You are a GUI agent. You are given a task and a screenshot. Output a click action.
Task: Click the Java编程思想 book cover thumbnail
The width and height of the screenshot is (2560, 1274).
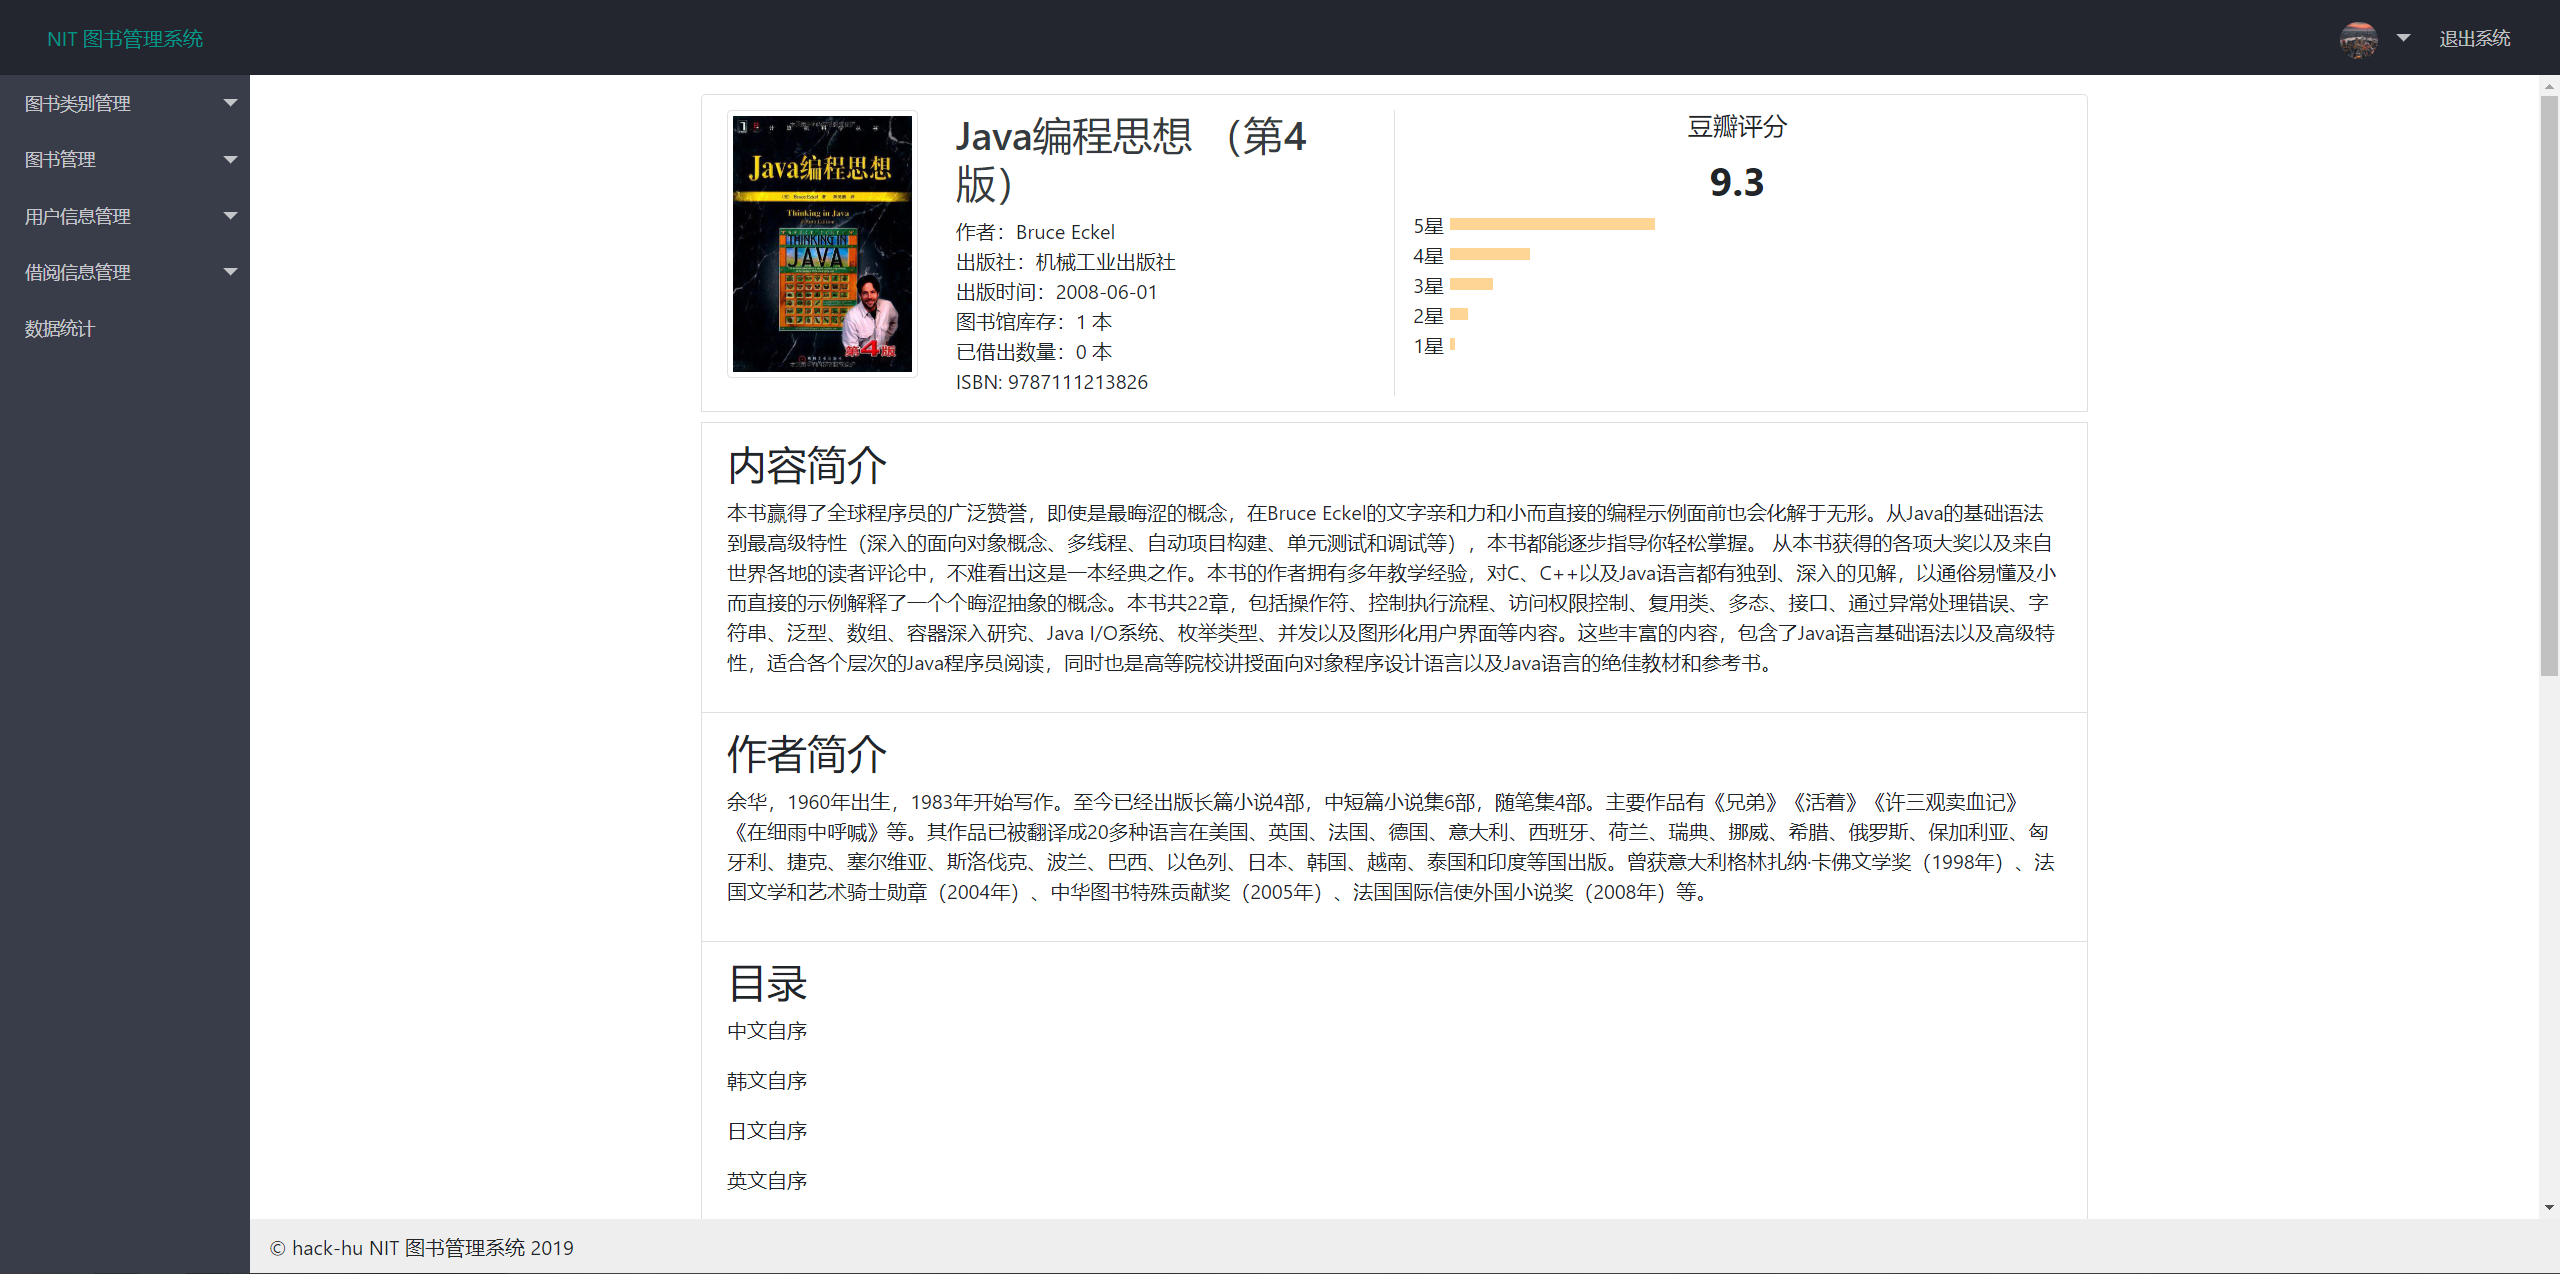(x=822, y=244)
